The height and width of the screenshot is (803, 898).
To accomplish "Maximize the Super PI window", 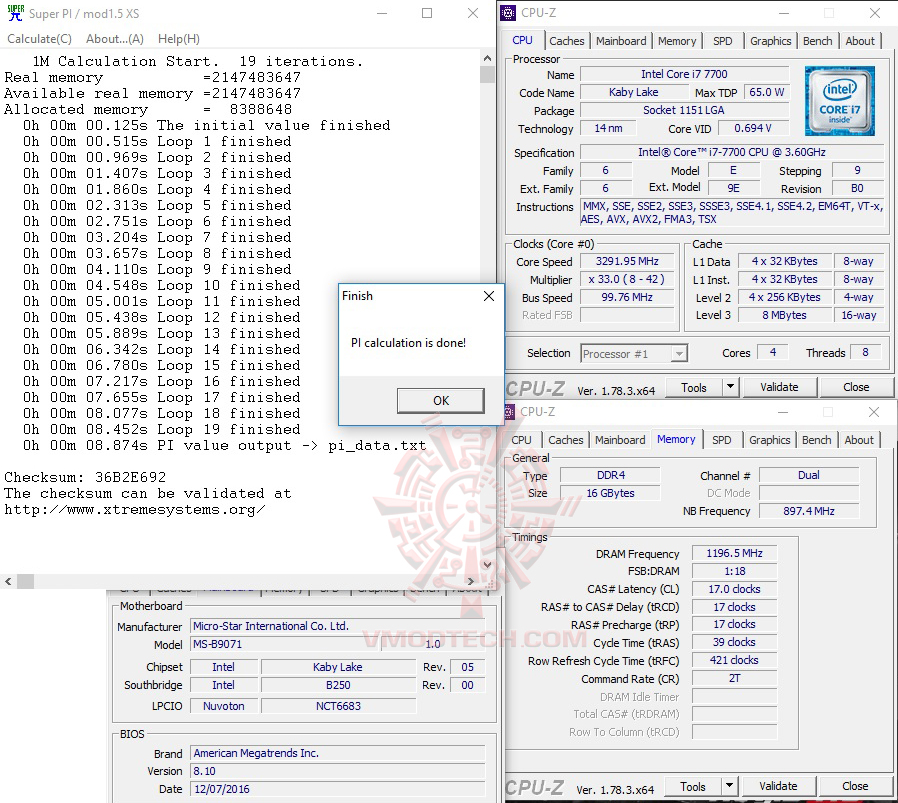I will pyautogui.click(x=427, y=13).
